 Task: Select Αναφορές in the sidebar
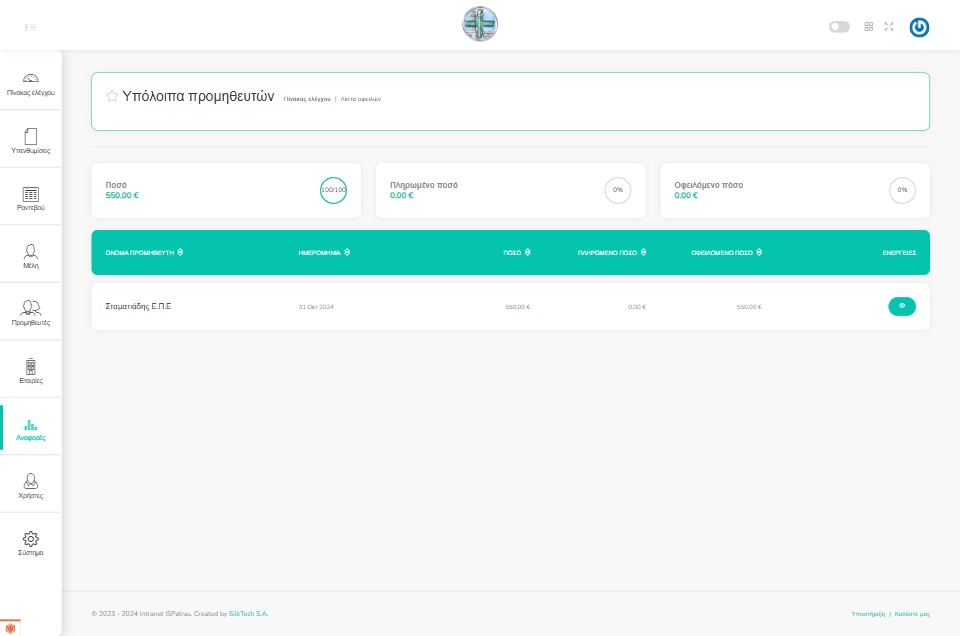tap(31, 428)
